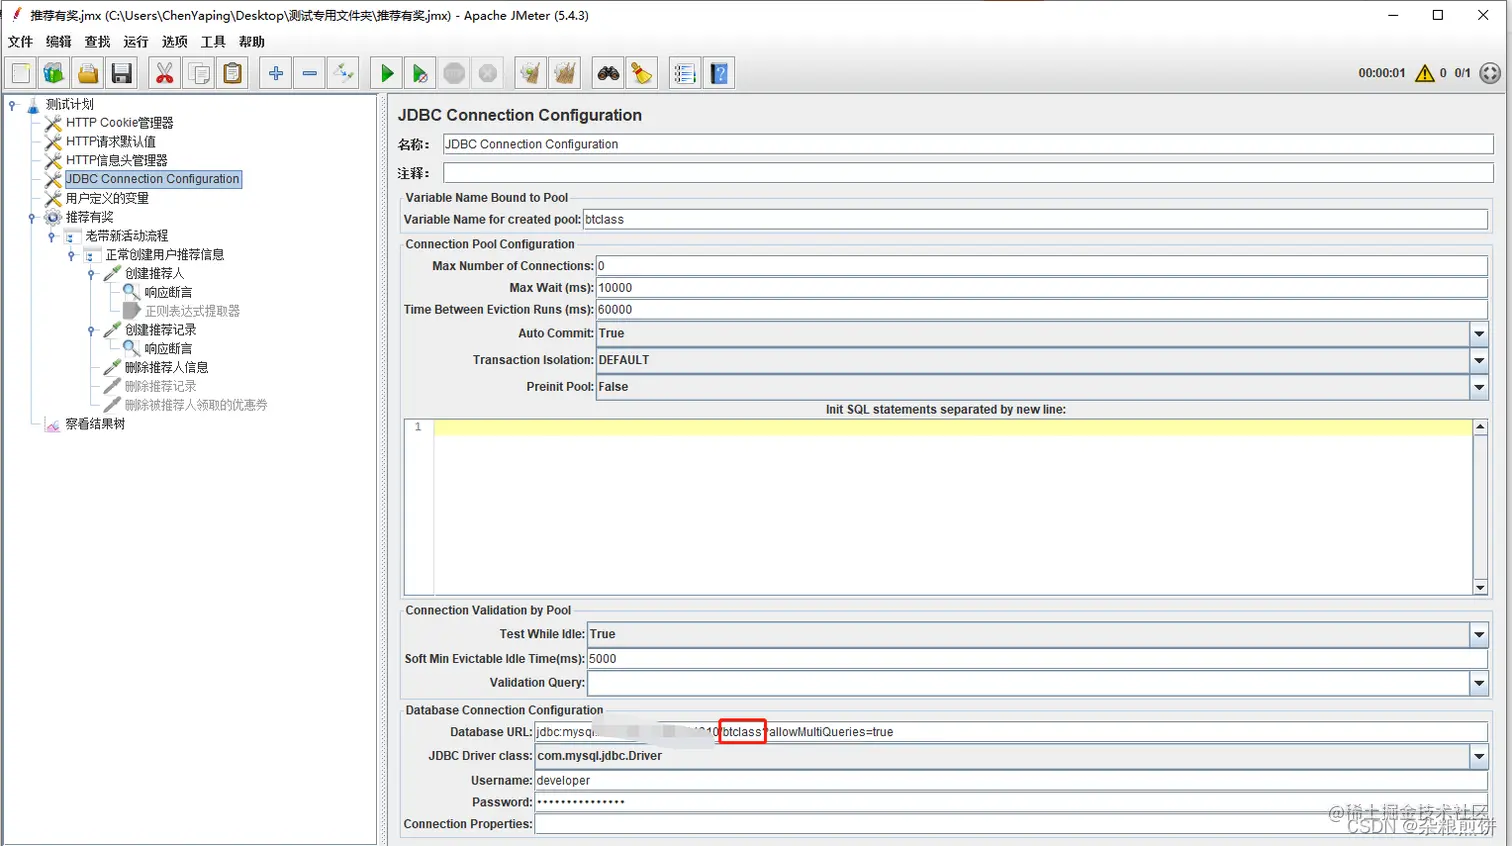Start the test with green play icon
1512x846 pixels.
point(387,73)
